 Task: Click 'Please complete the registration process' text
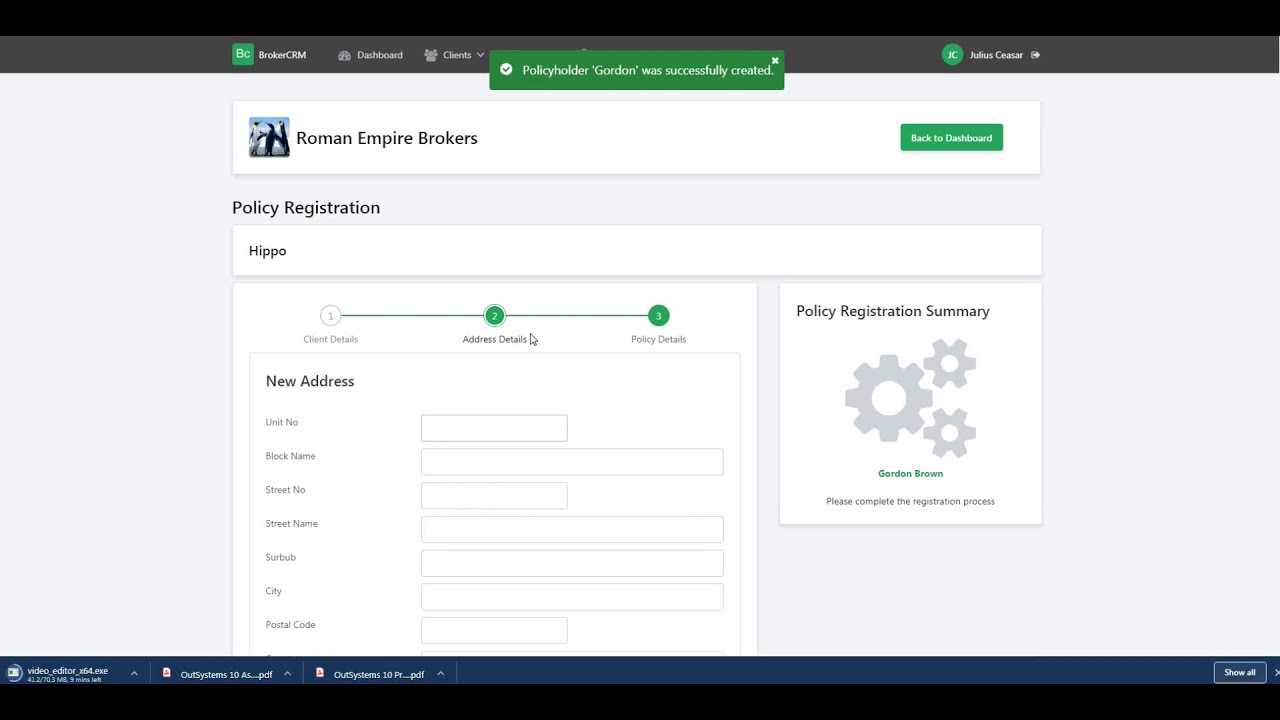[910, 501]
